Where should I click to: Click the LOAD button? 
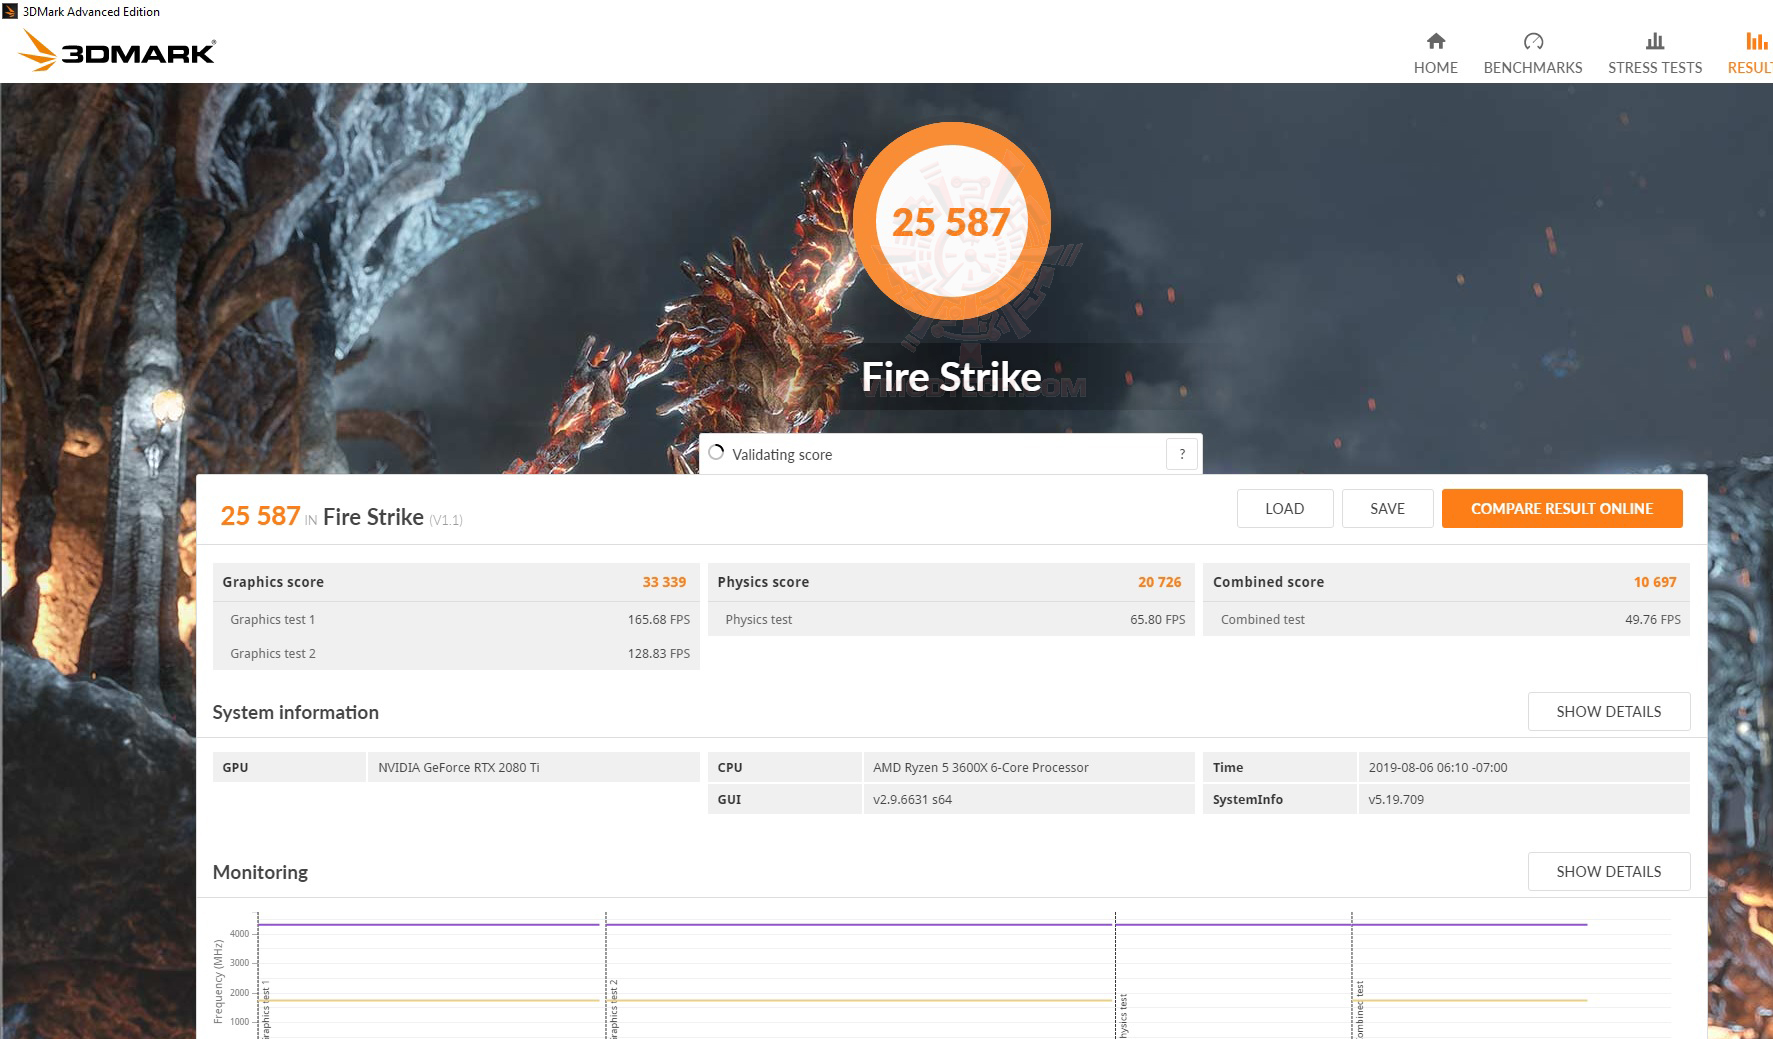1284,508
